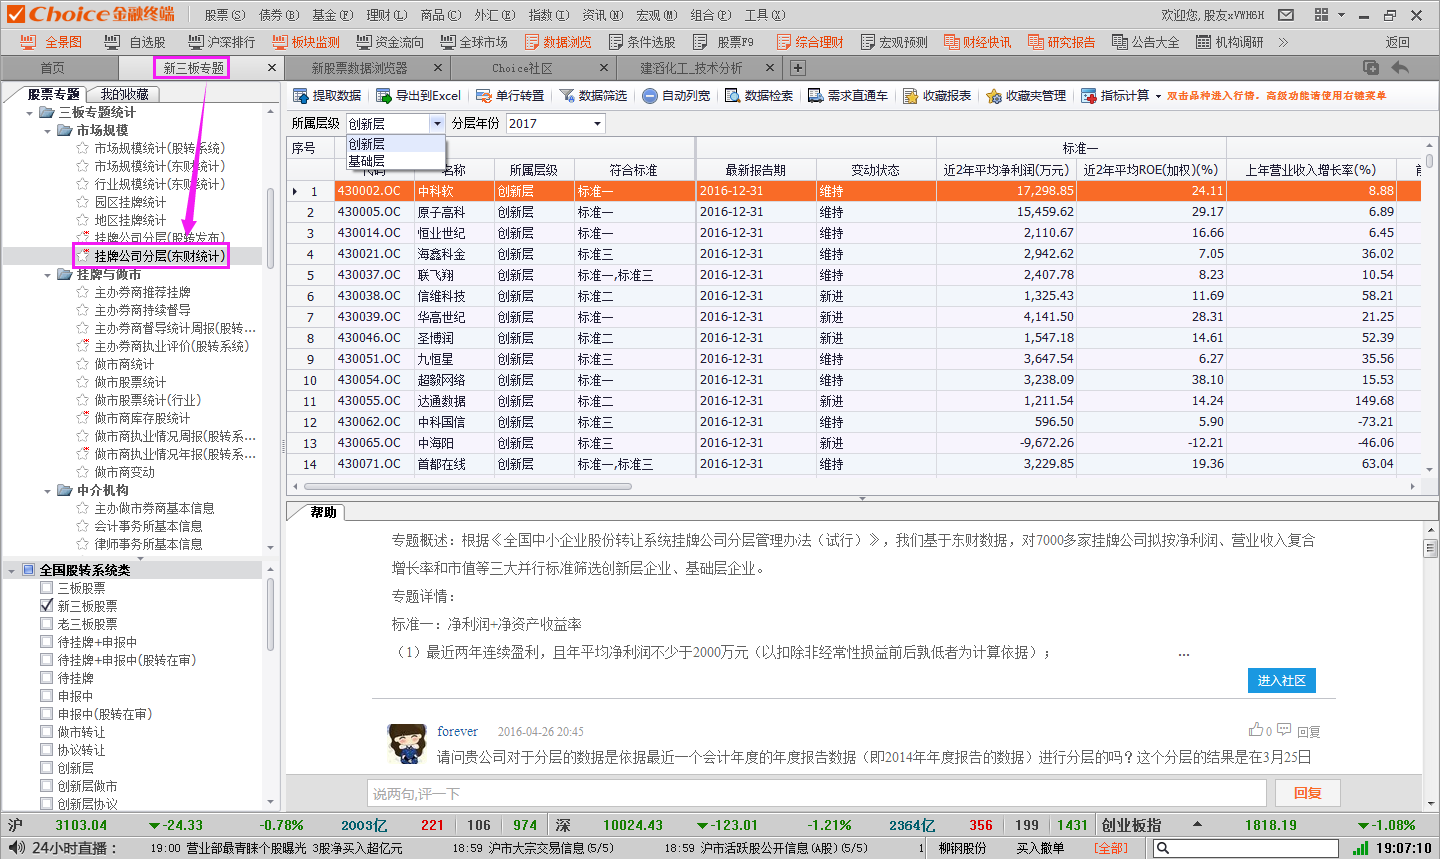Enable the 三板股票 checkbox

47,588
